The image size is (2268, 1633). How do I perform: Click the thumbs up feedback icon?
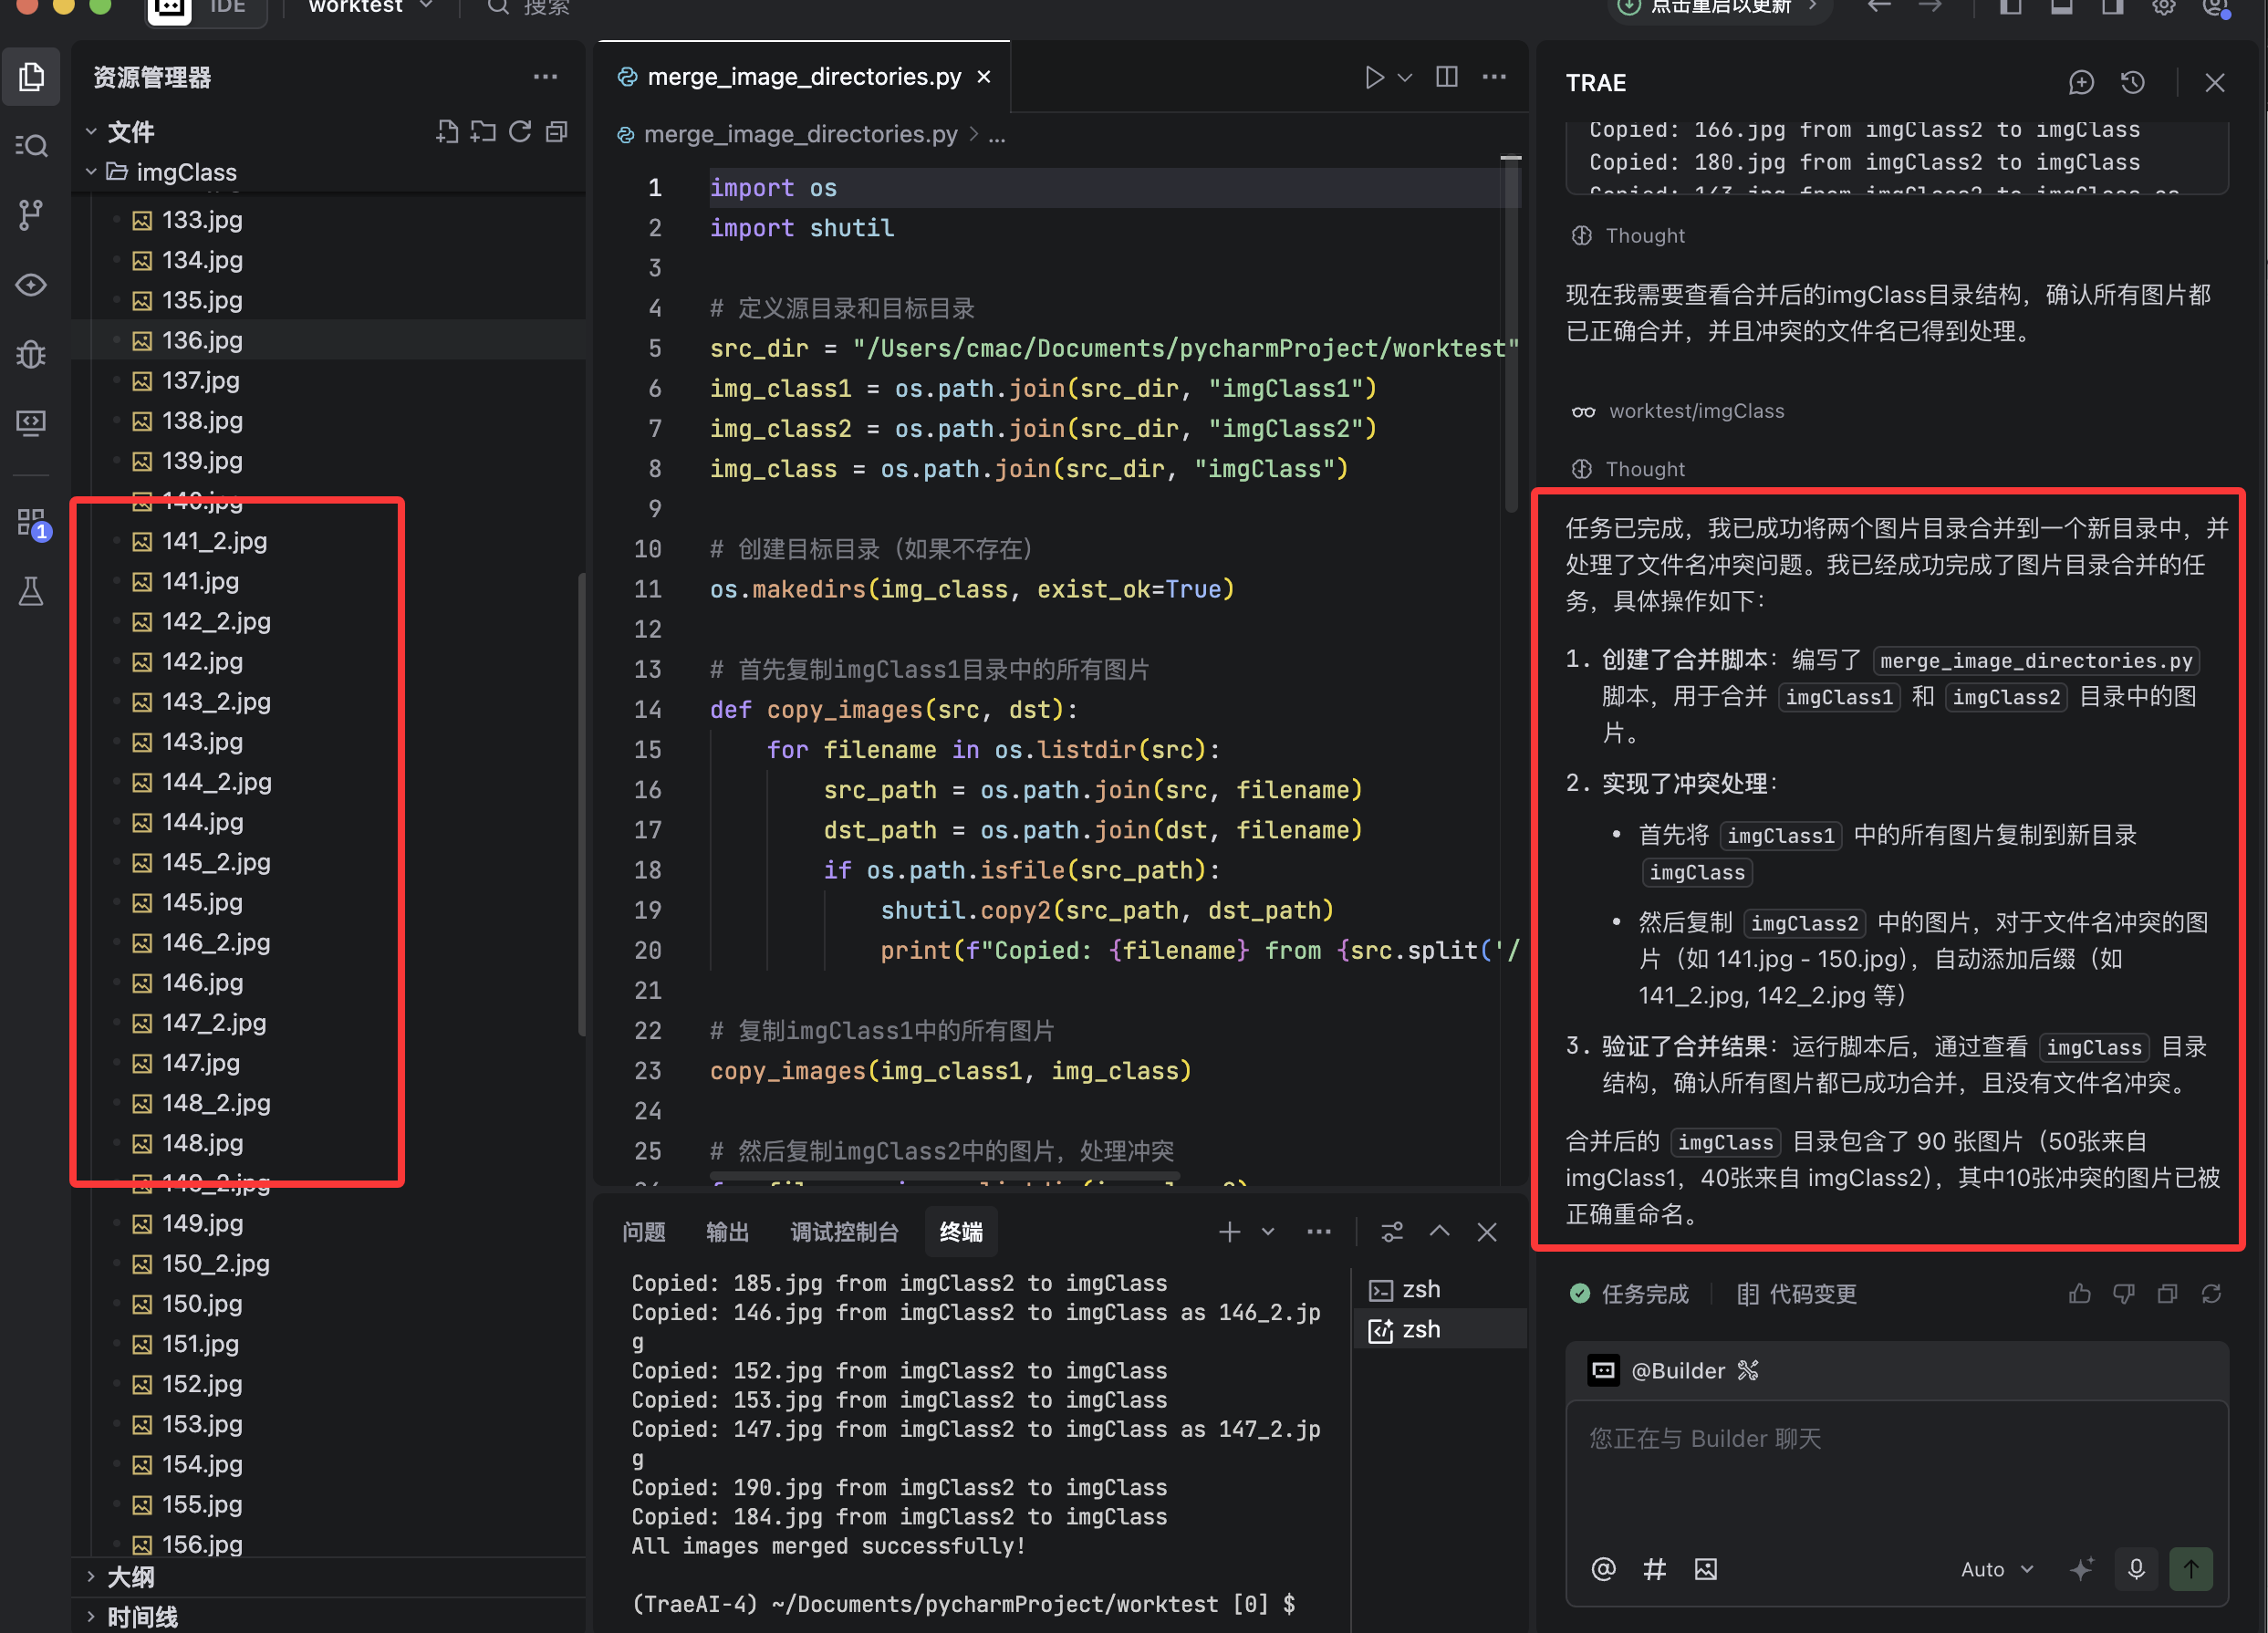coord(2079,1294)
